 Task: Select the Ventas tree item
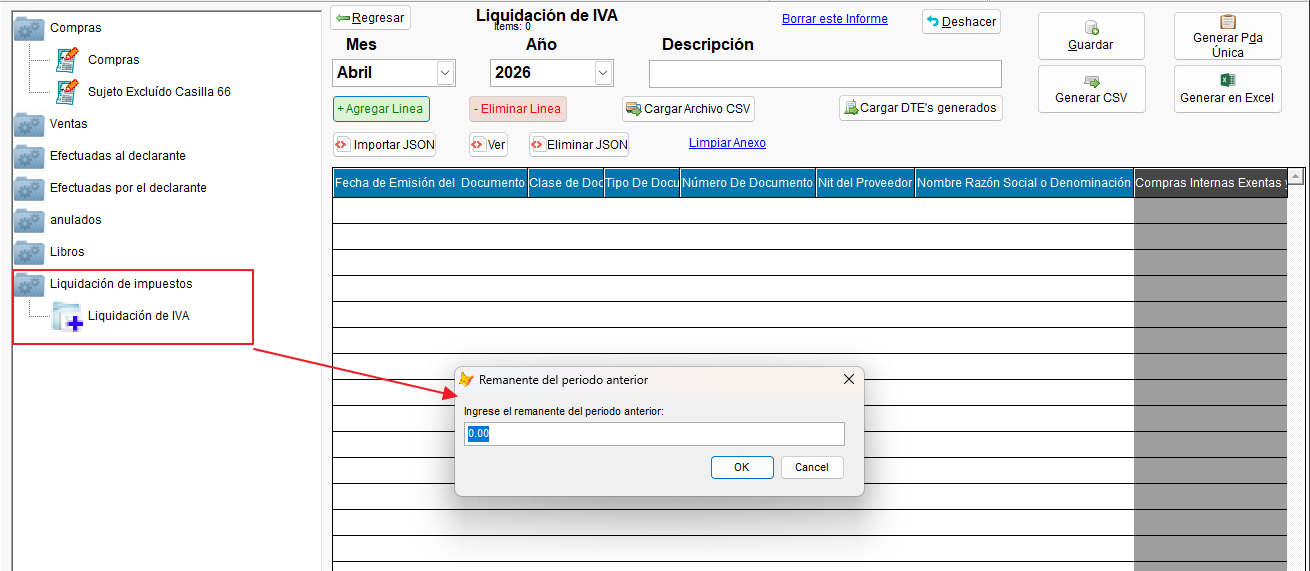tap(68, 124)
